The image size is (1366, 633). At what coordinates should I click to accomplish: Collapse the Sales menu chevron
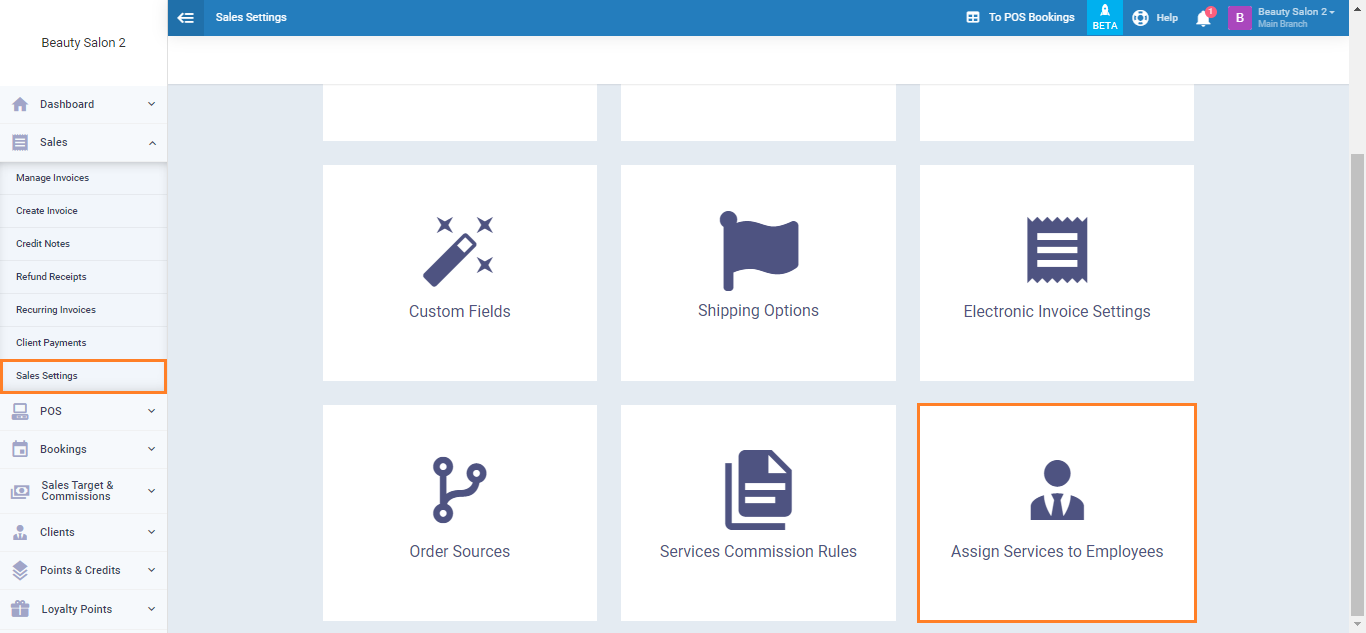tap(152, 143)
